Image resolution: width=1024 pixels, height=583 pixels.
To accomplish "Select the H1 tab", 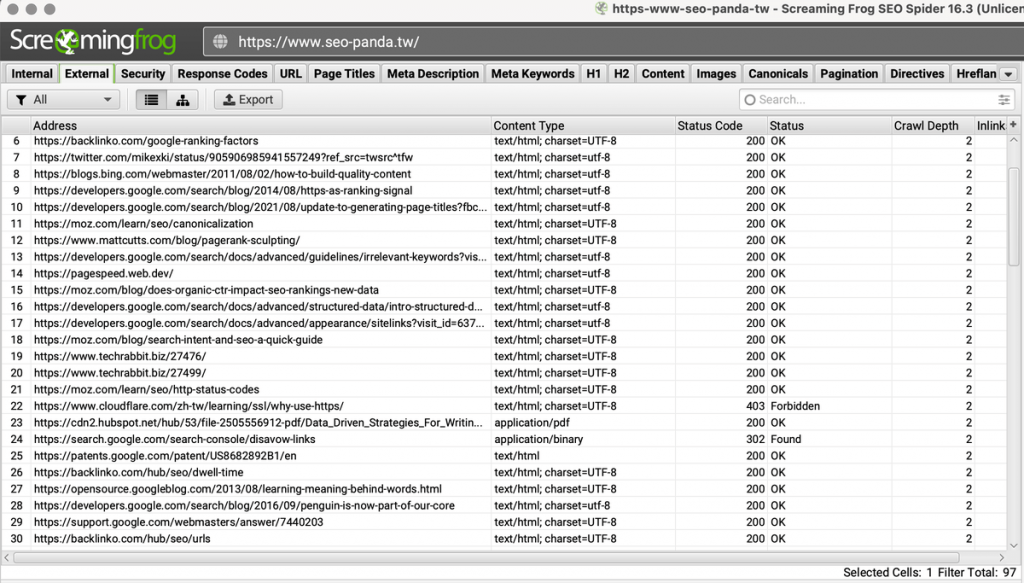I will [594, 74].
